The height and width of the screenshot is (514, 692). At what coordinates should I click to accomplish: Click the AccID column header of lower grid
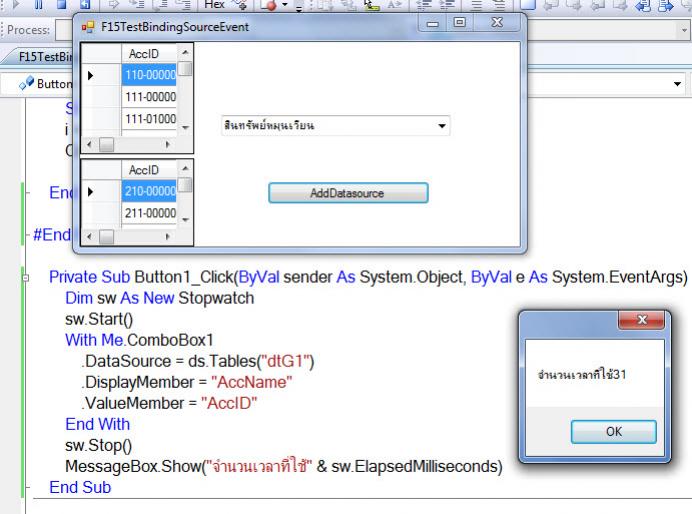coord(149,170)
